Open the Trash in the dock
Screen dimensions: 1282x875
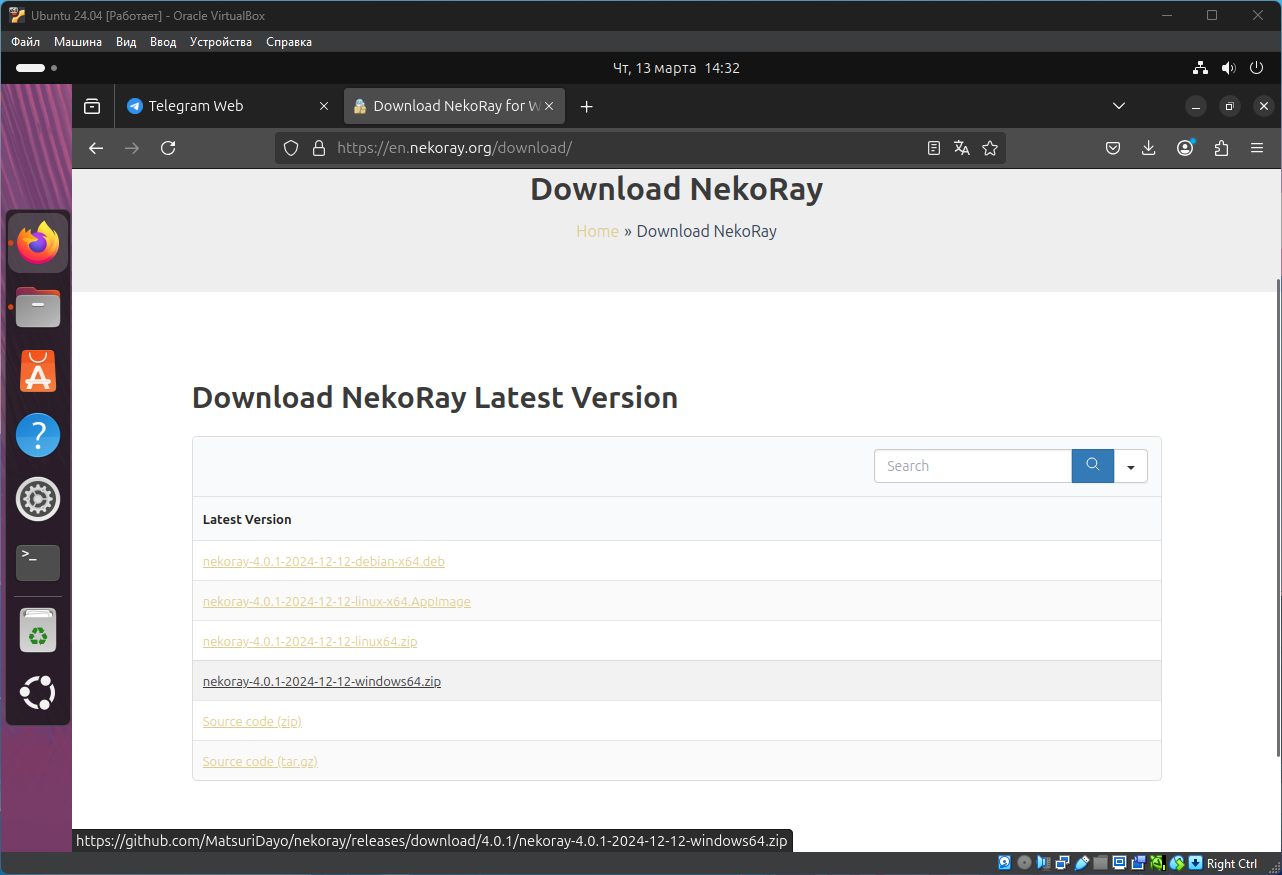38,630
